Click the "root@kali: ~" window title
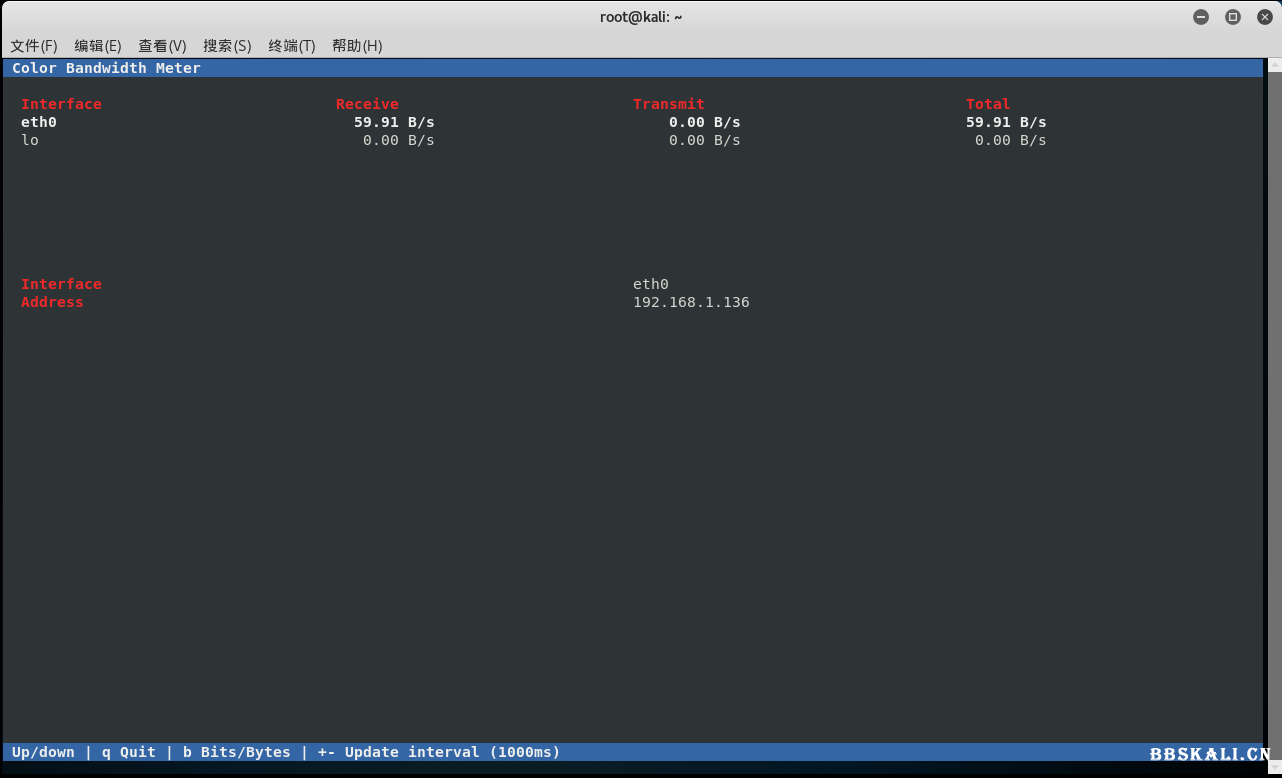 pos(641,17)
